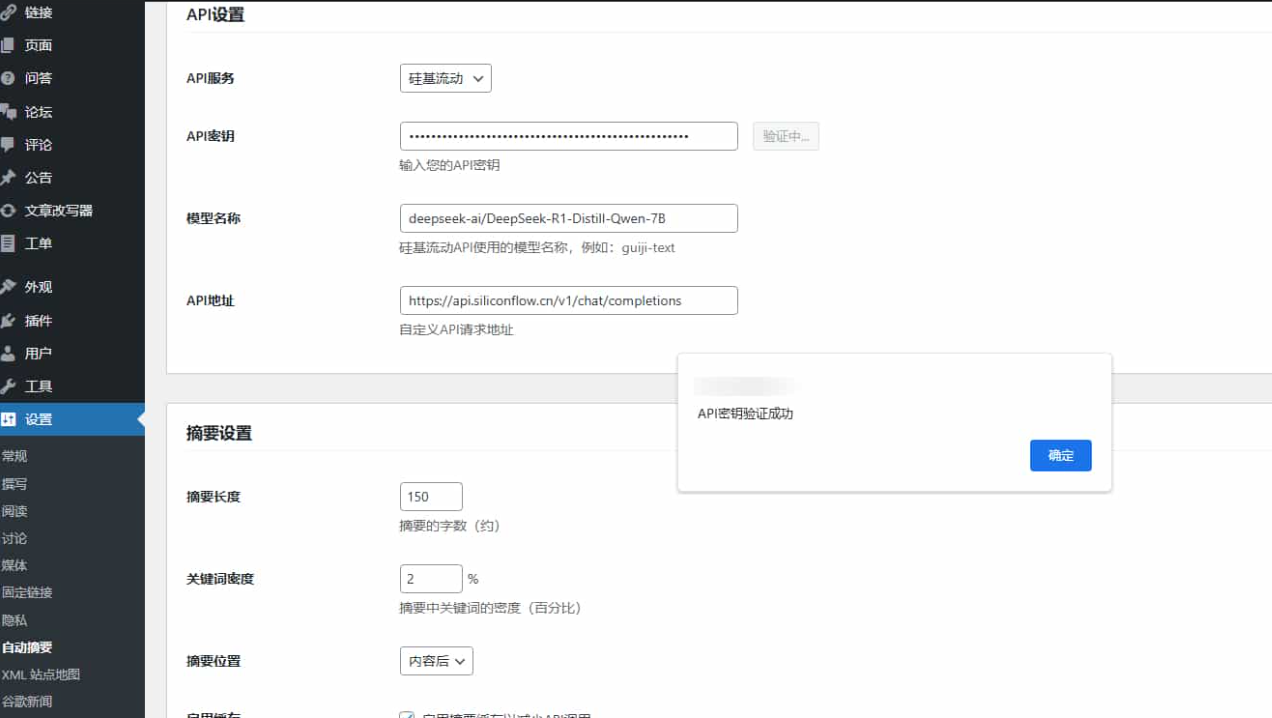Click the 外观 appearance brush icon
1272x718 pixels.
pos(8,287)
